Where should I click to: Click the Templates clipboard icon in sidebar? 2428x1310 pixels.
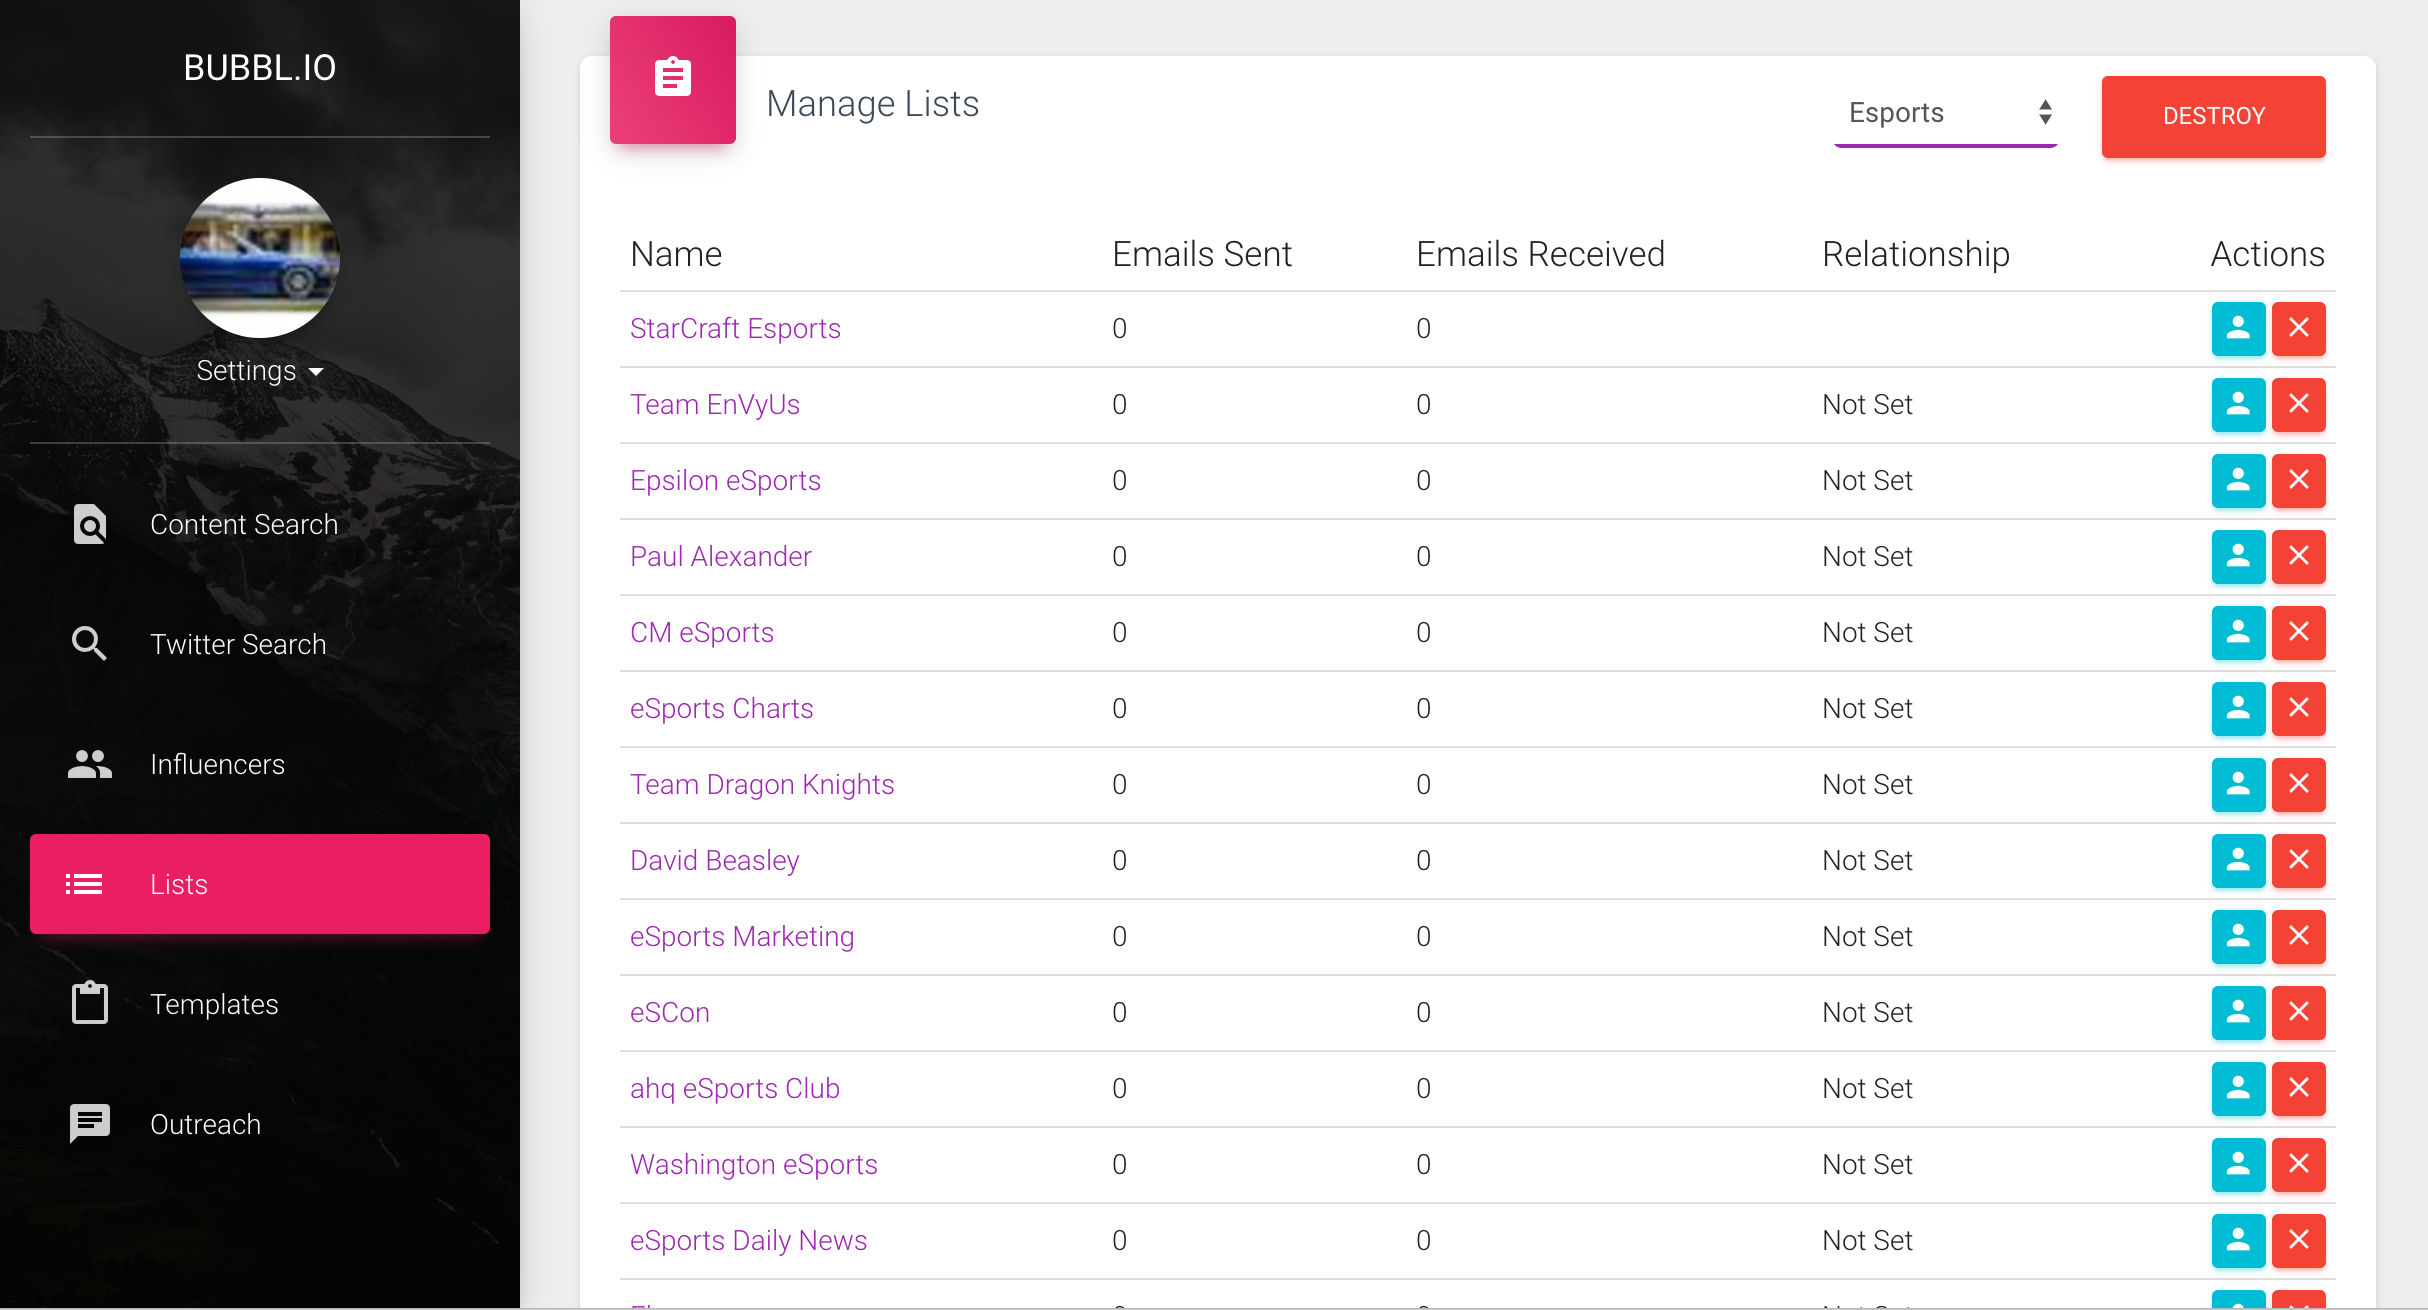pyautogui.click(x=89, y=1003)
